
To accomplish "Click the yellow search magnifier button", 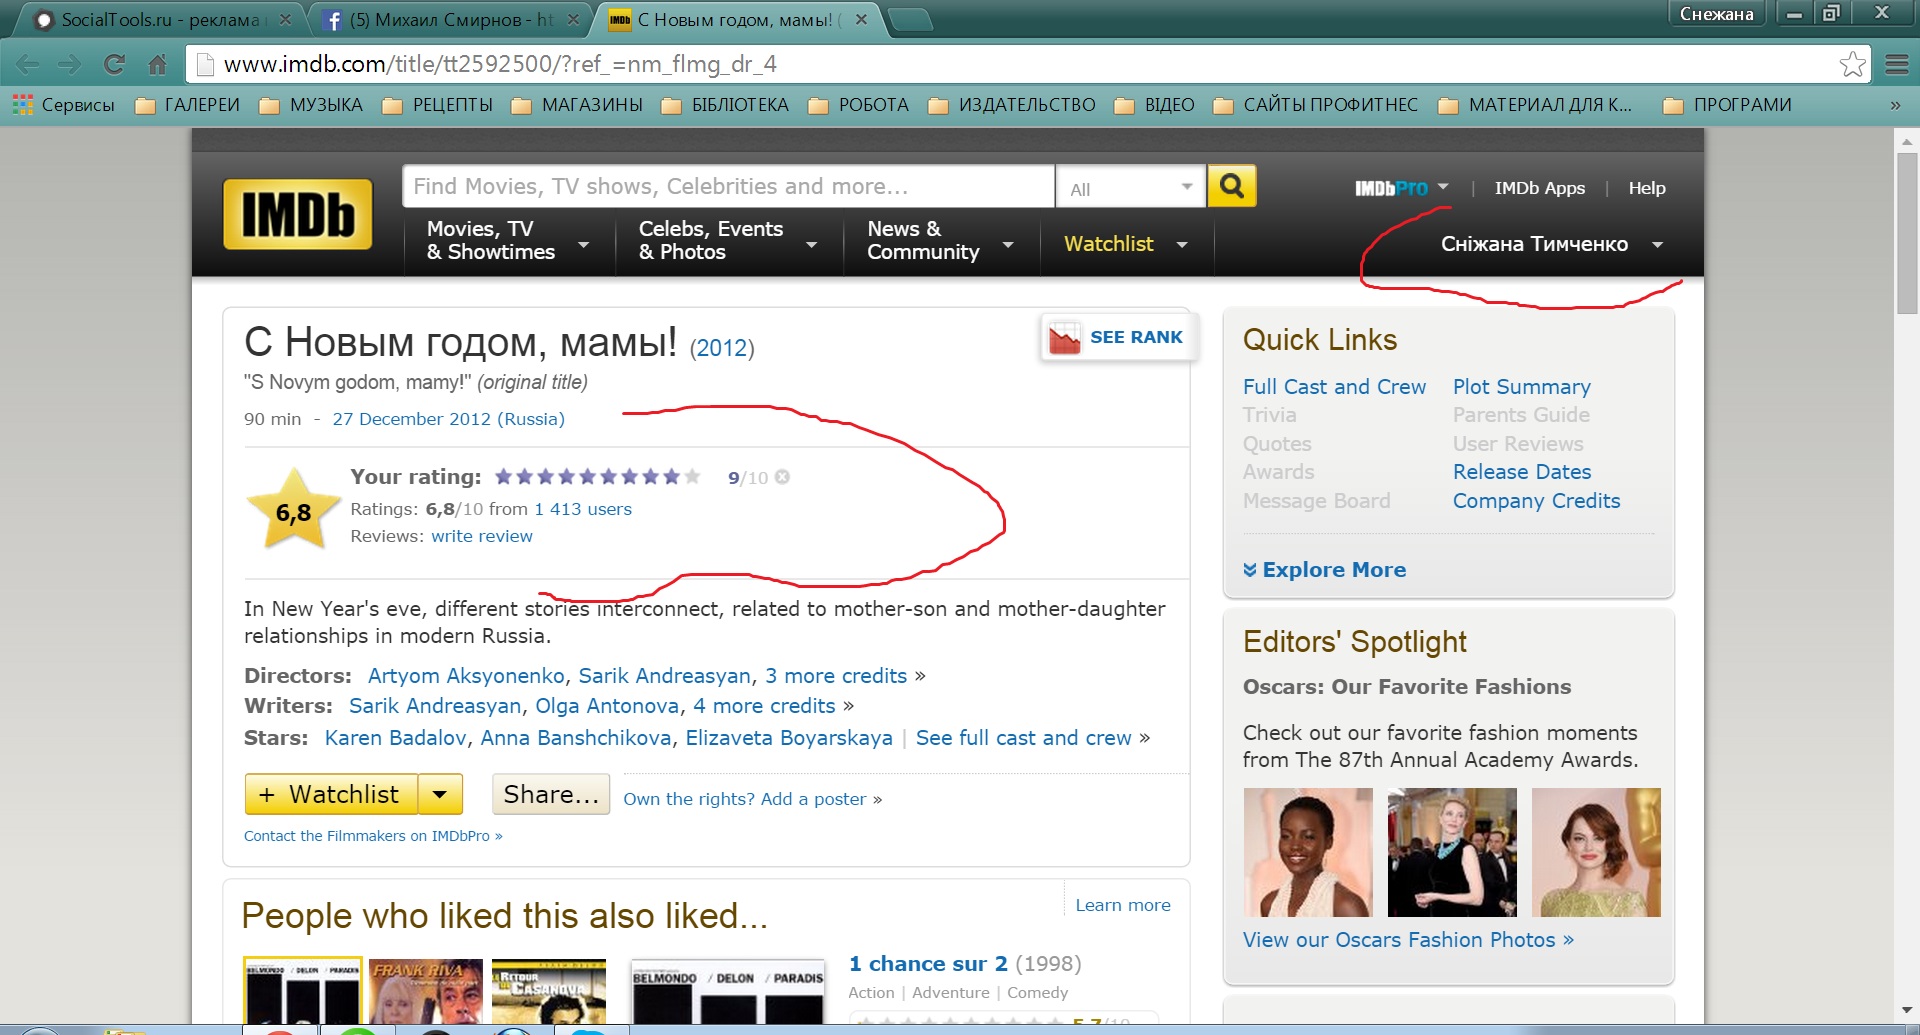I will click(1232, 186).
